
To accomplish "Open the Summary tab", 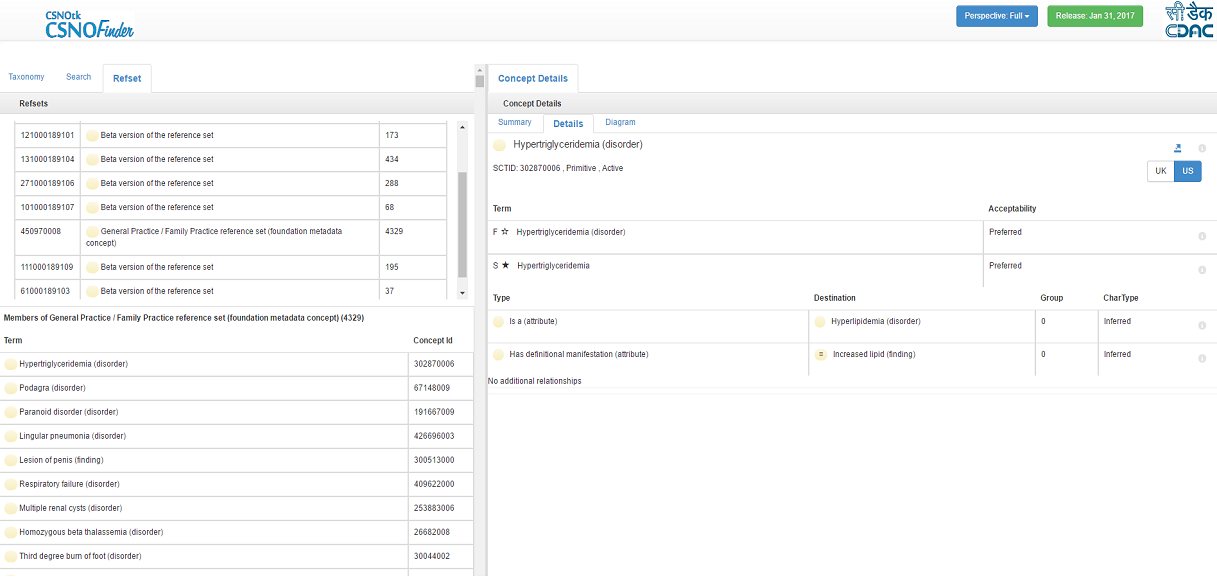I will 515,122.
